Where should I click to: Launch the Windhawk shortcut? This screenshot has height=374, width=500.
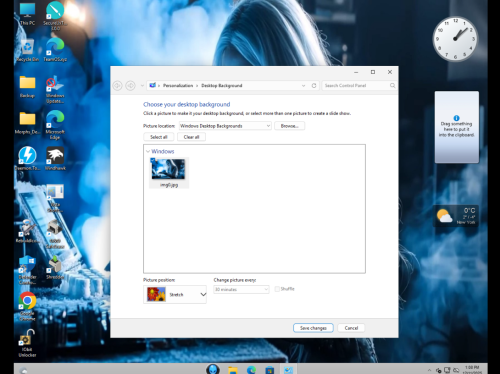(x=55, y=158)
